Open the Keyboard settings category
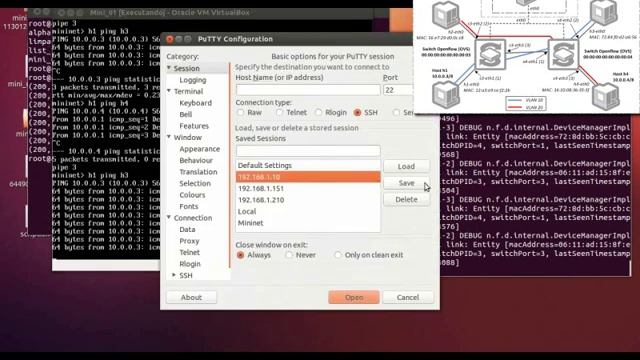Viewport: 640px width, 360px height. [x=196, y=103]
